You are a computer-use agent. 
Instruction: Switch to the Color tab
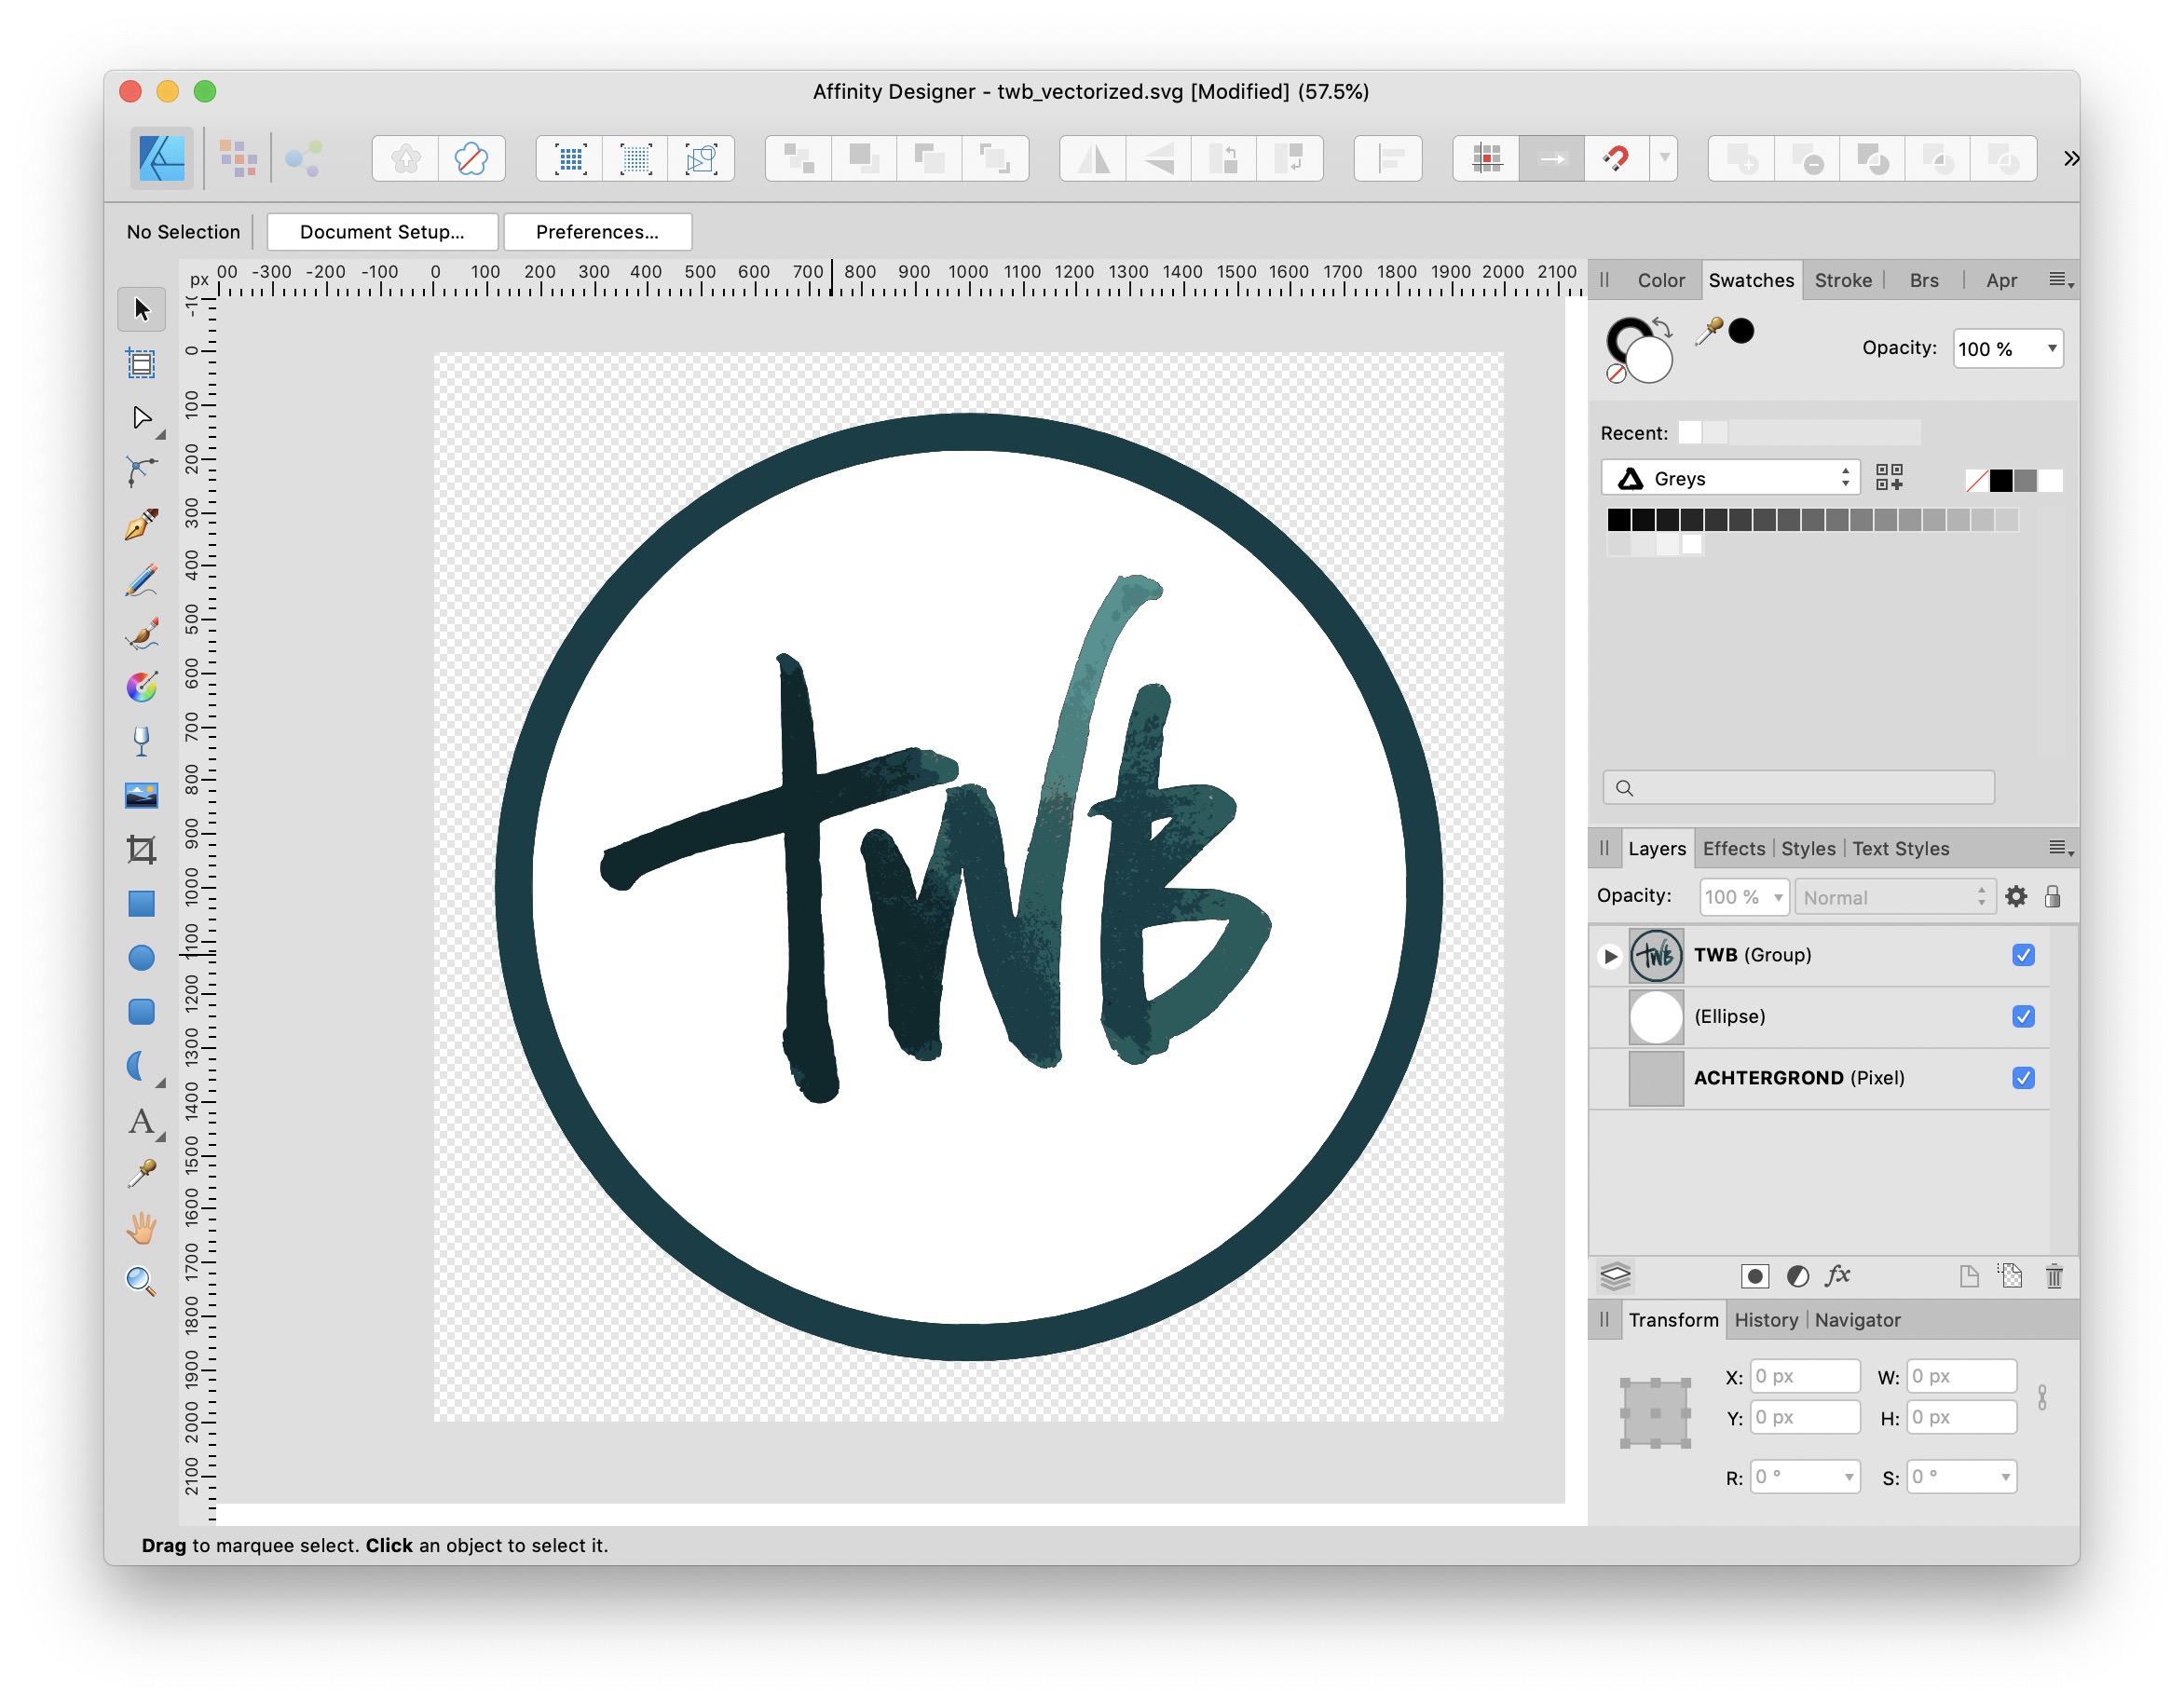click(x=1661, y=281)
